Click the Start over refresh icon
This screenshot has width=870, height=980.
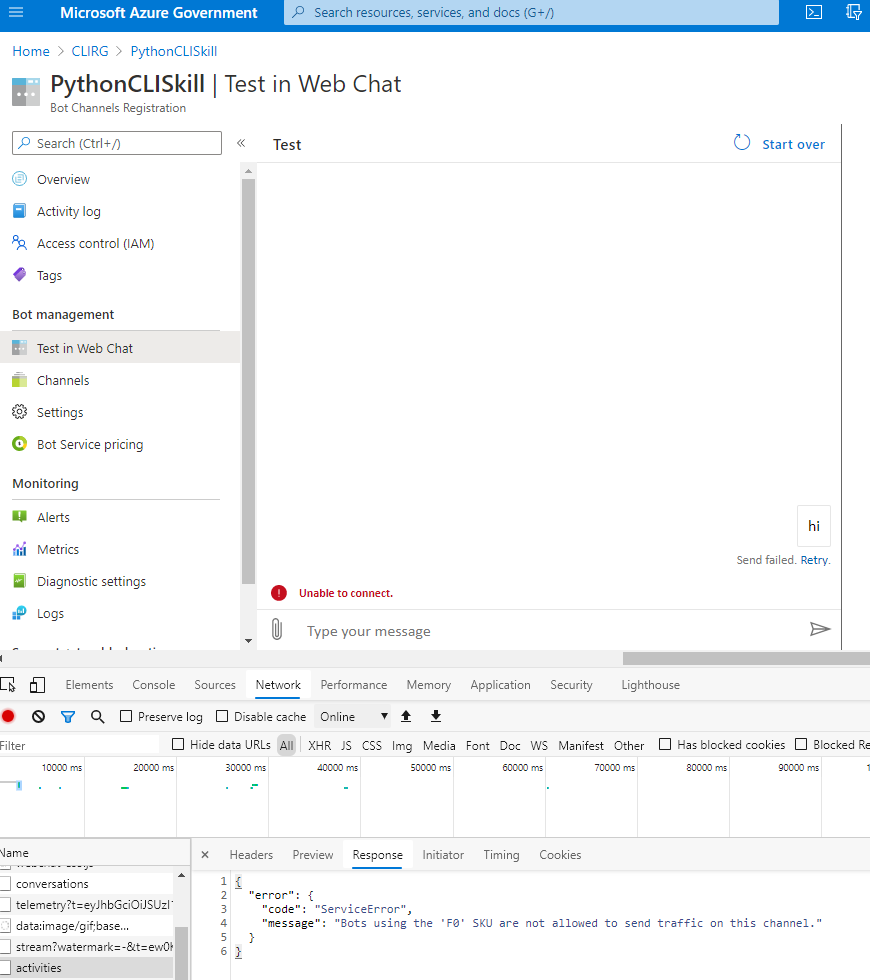pyautogui.click(x=742, y=143)
